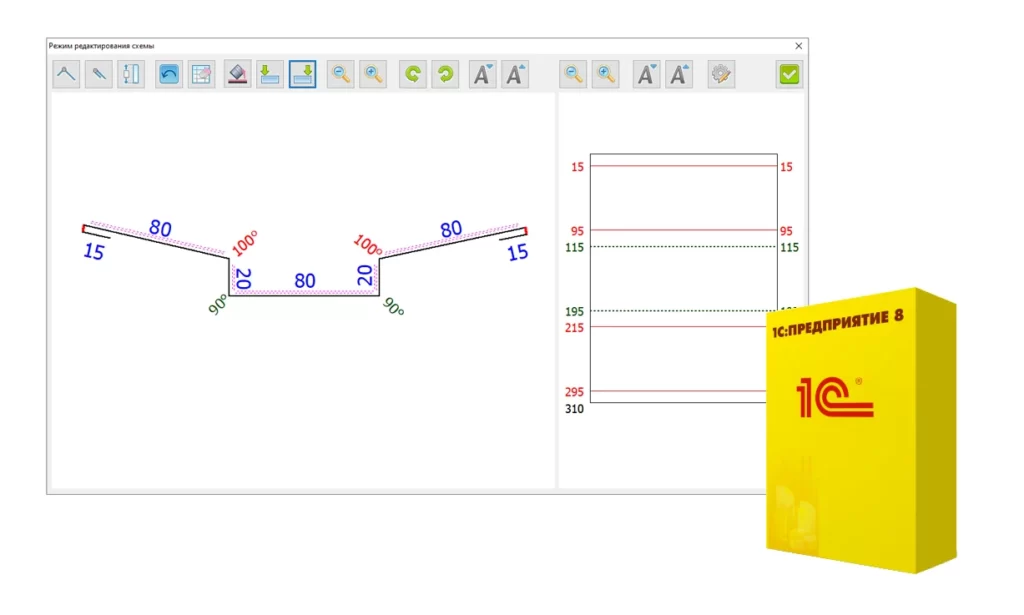Viewport: 1024px width, 615px height.
Task: Click the left red 100° angle label
Action: (x=244, y=243)
